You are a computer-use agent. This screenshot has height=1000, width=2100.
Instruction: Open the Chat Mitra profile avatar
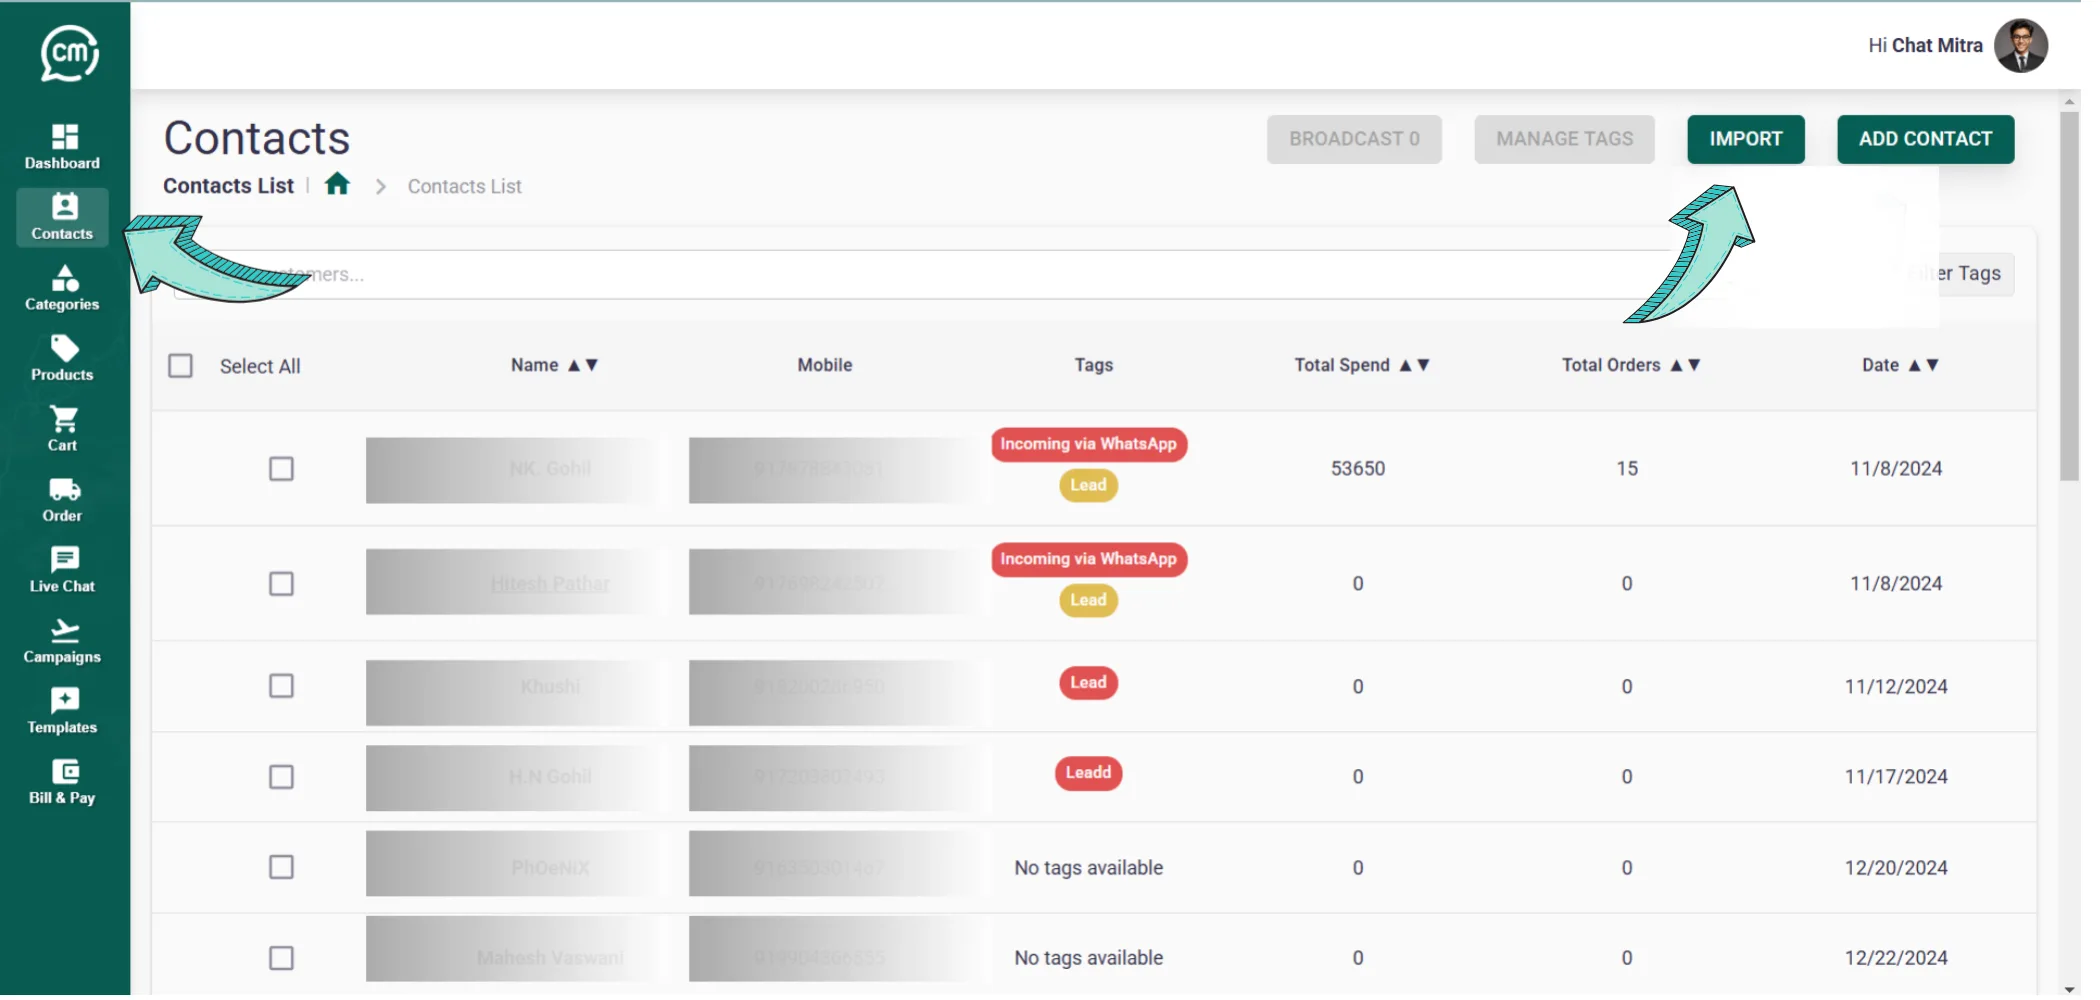pos(2021,46)
